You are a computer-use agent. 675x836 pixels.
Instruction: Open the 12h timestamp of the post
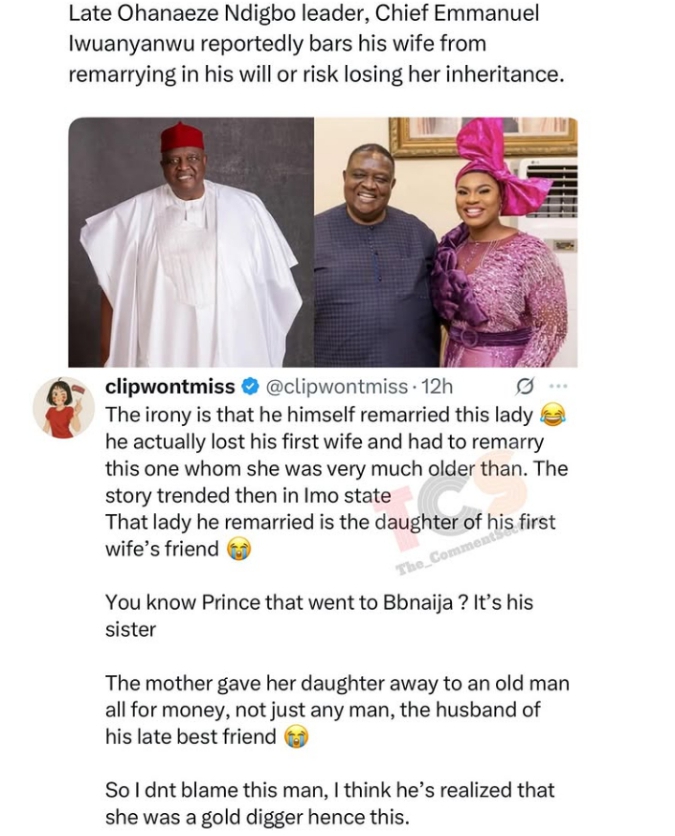click(x=437, y=387)
